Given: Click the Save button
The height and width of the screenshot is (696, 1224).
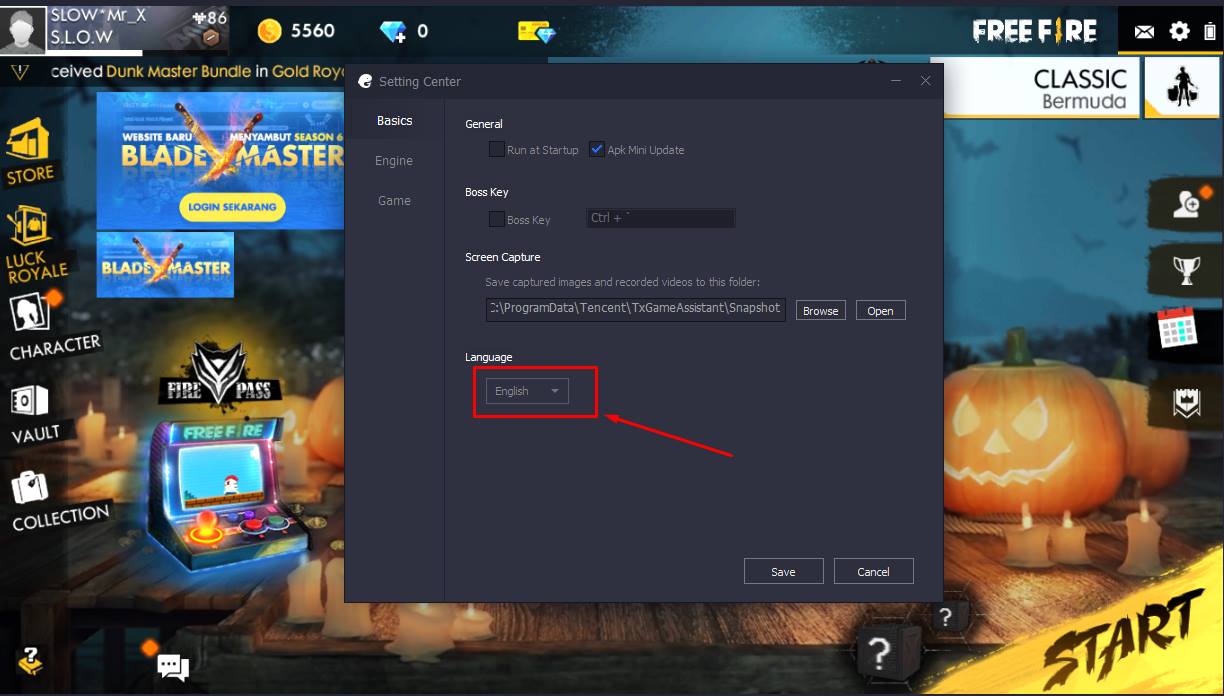Looking at the screenshot, I should (783, 571).
